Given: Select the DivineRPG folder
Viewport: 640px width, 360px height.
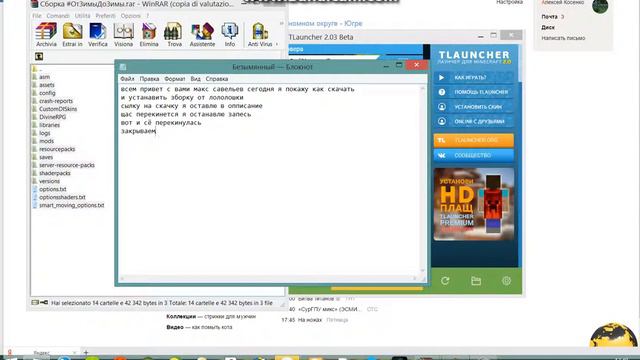Looking at the screenshot, I should click(52, 117).
